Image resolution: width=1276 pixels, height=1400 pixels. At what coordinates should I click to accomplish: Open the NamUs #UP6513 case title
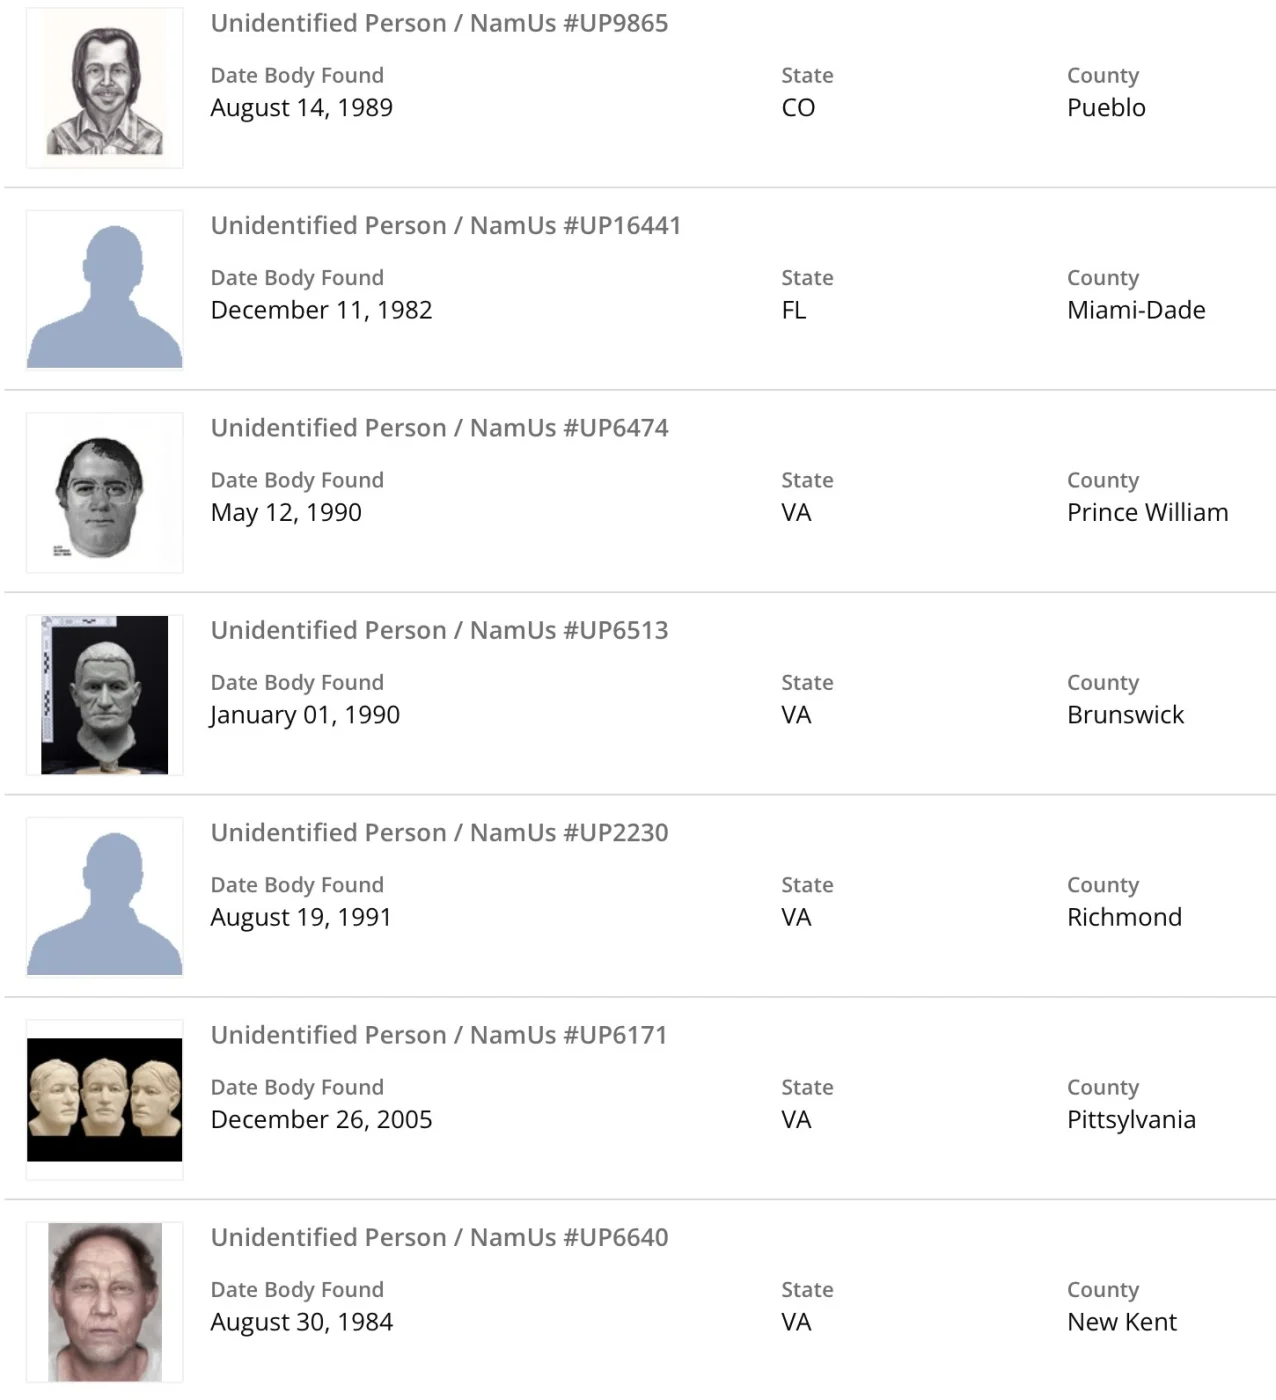(439, 630)
